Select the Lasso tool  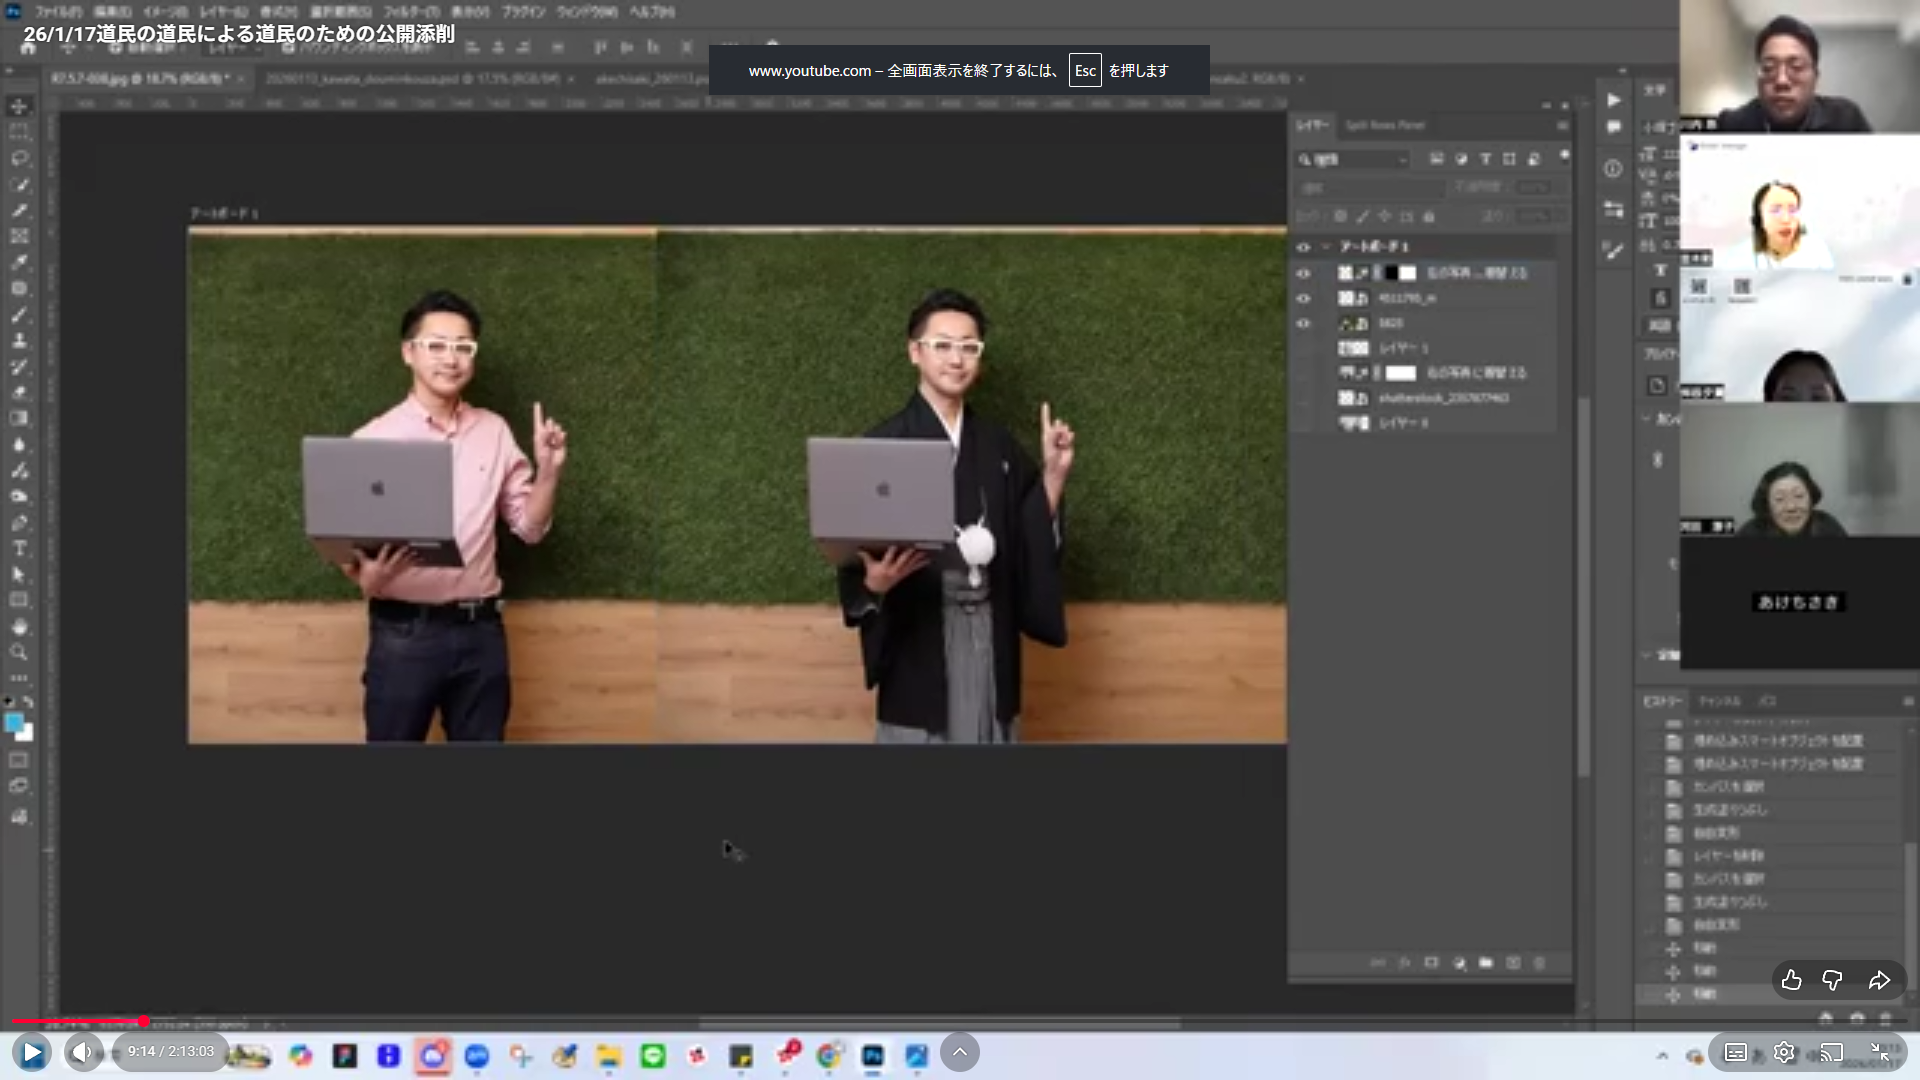tap(19, 158)
